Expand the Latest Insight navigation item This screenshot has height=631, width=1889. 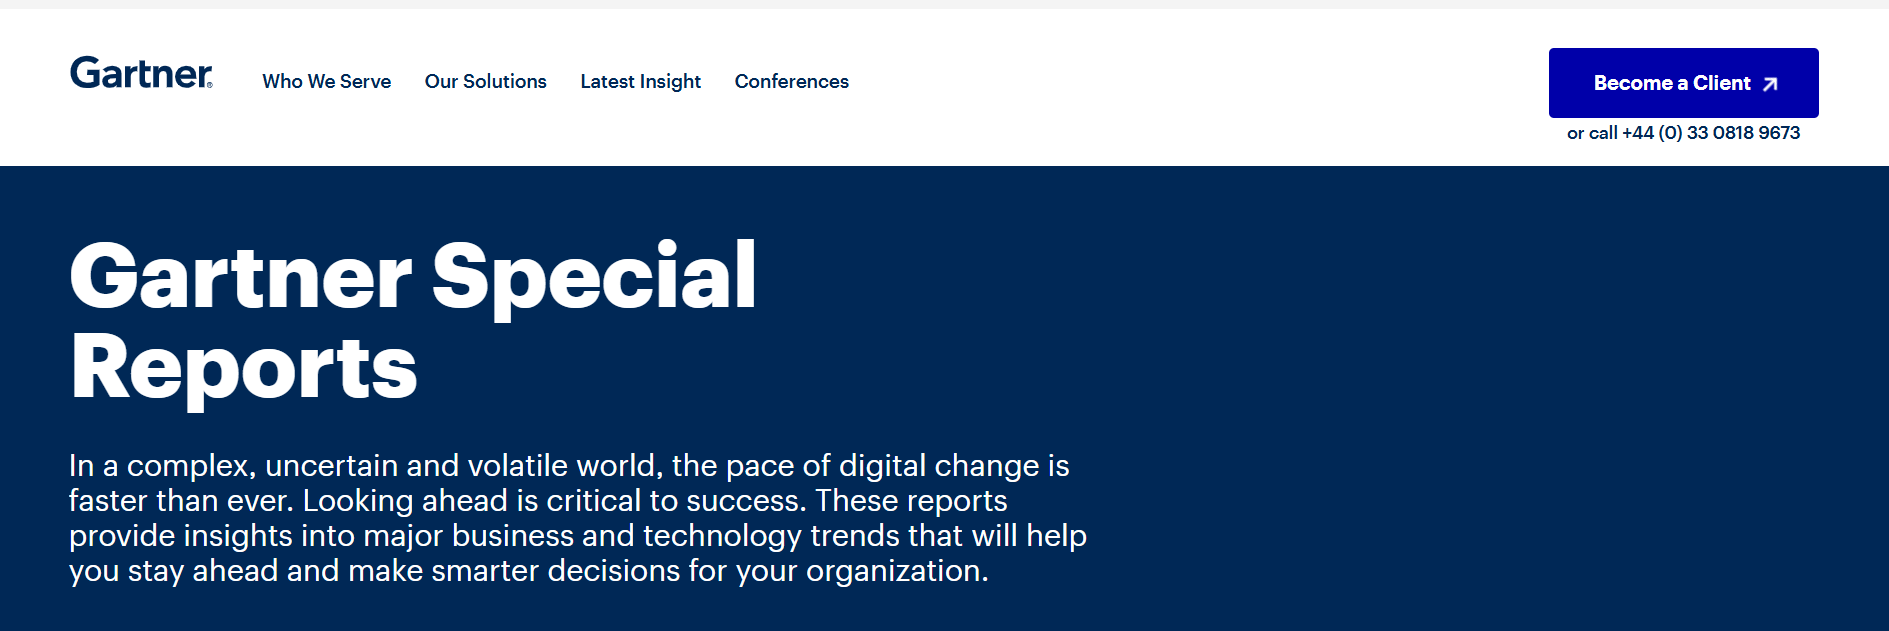tap(640, 82)
